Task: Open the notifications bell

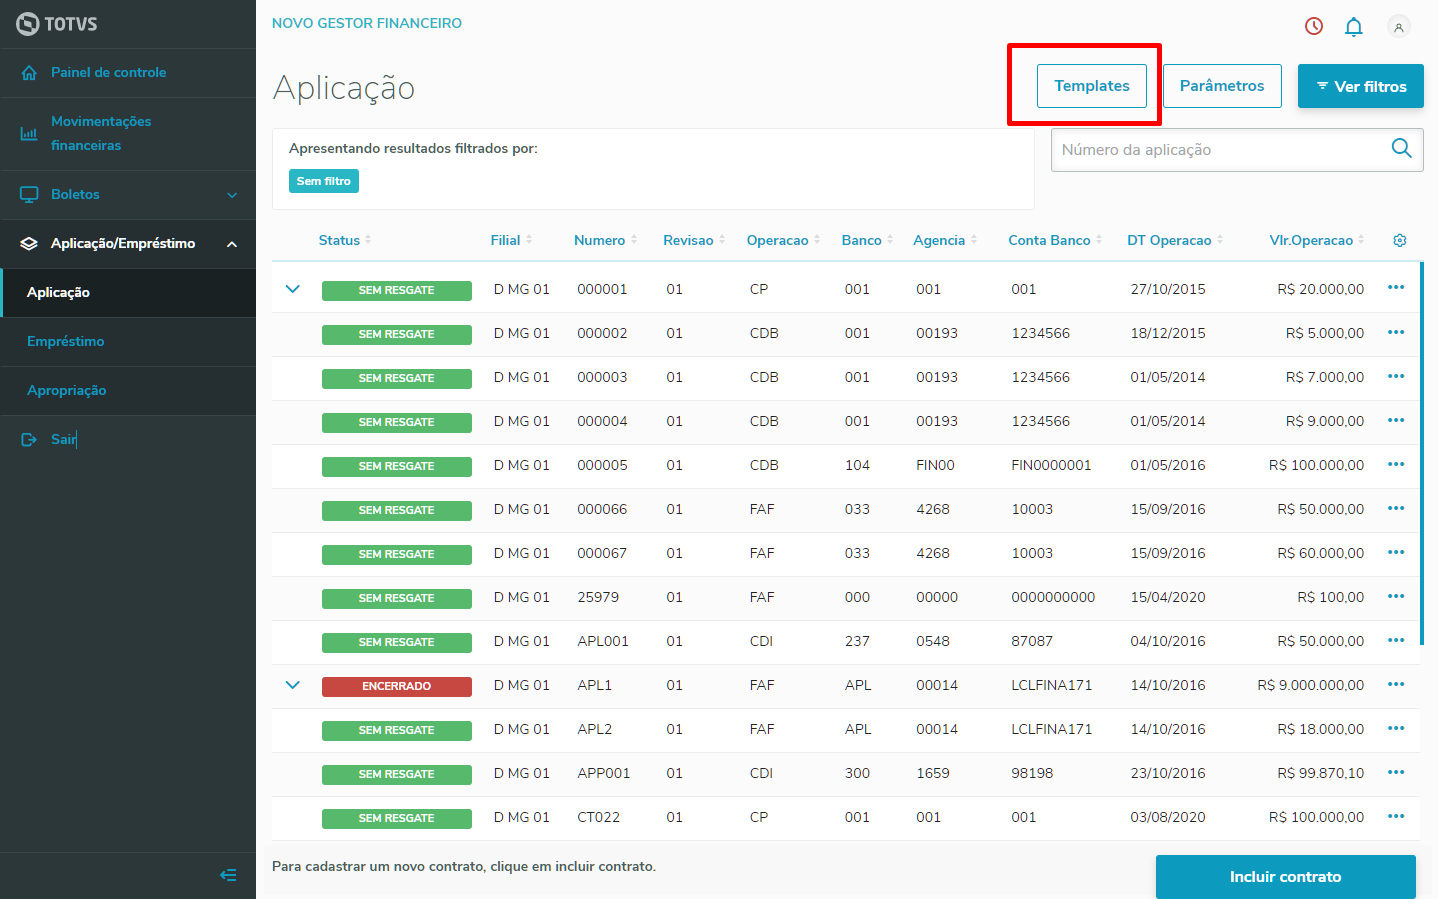Action: 1354,27
